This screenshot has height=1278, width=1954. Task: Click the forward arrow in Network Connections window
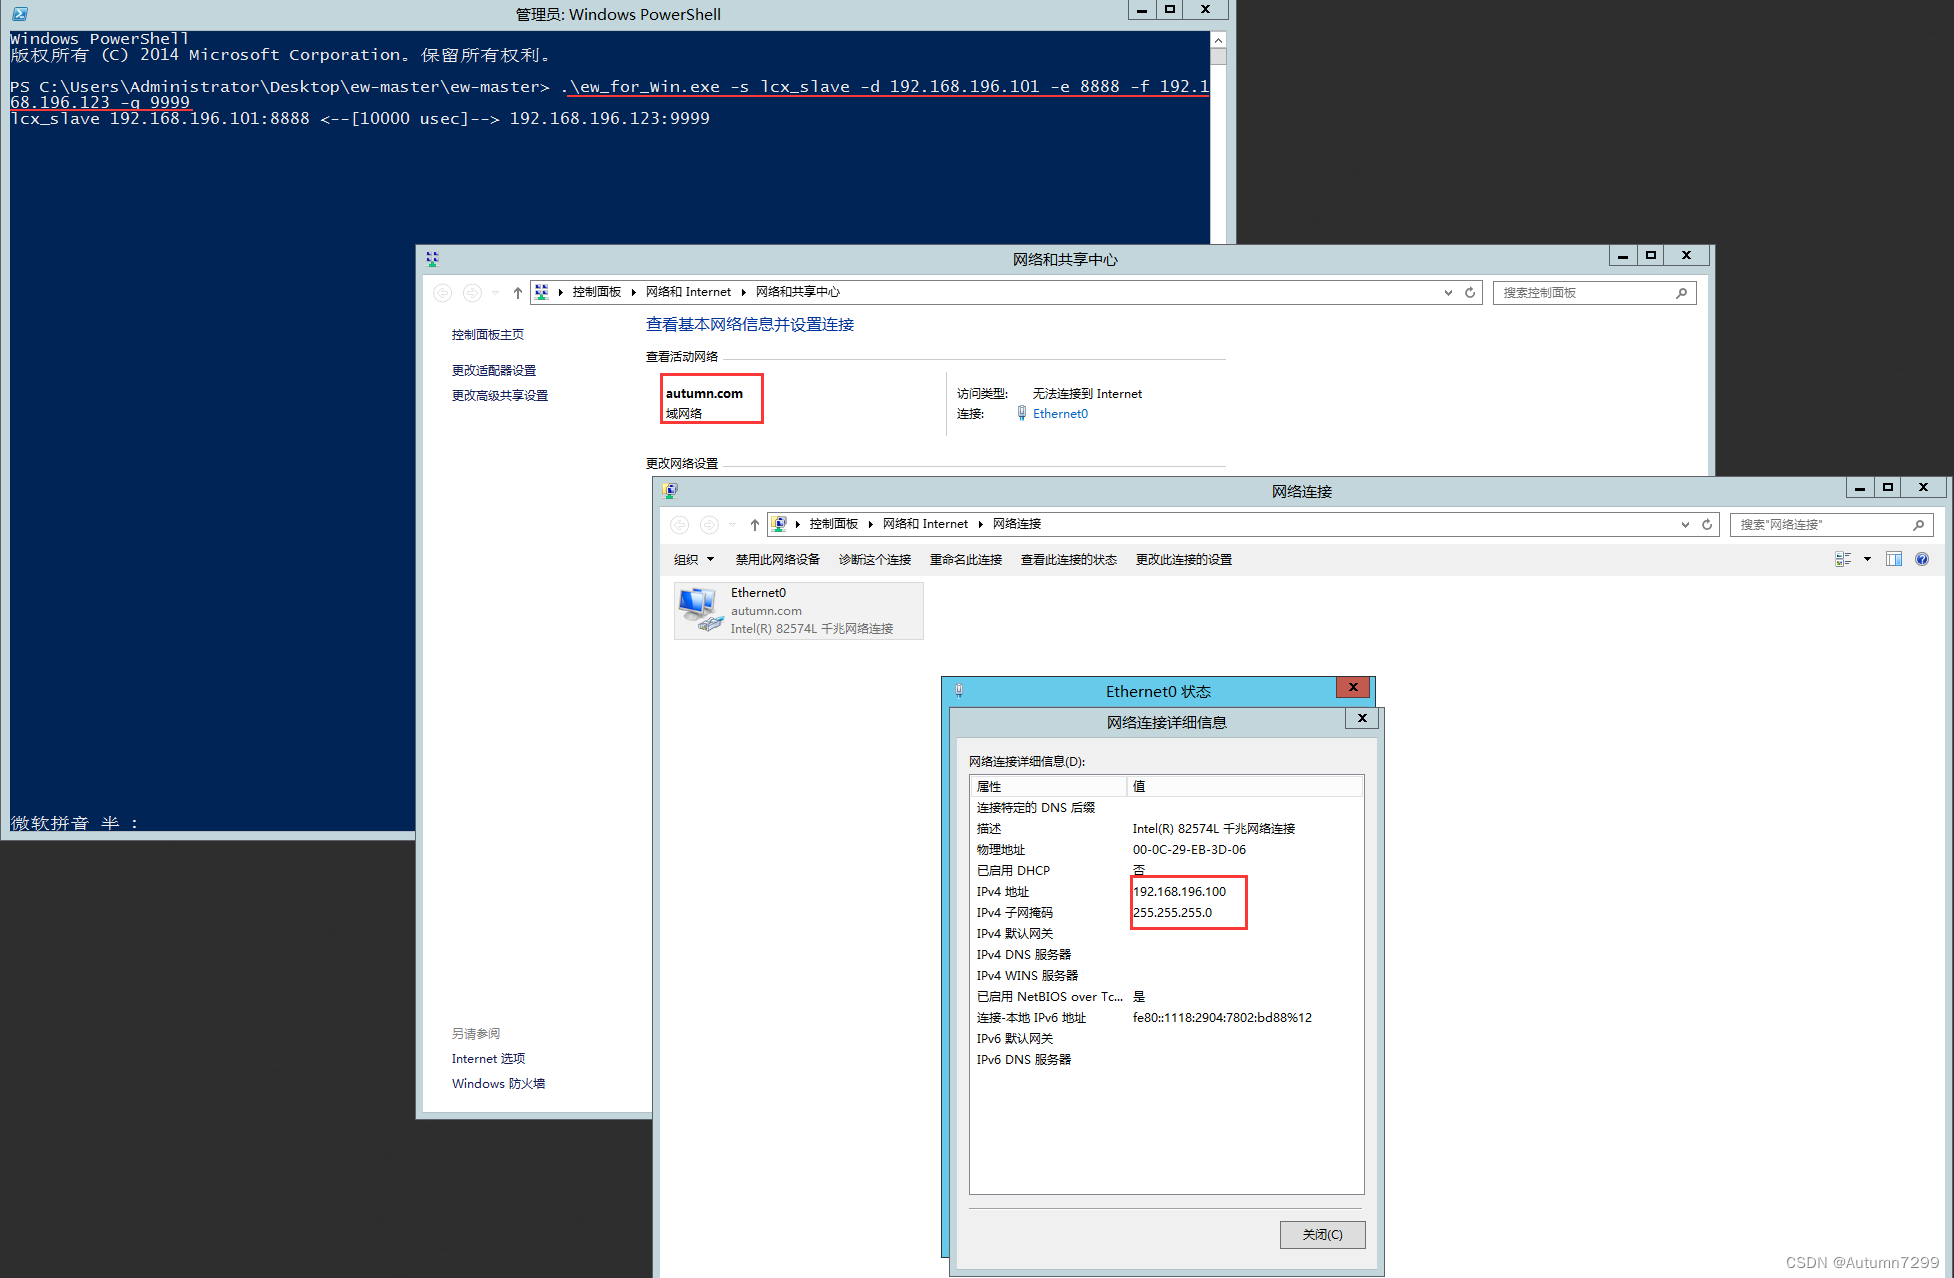(709, 525)
